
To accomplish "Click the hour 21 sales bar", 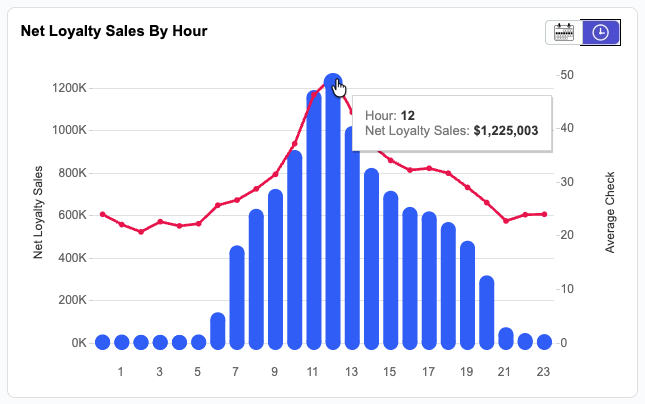I will [506, 339].
